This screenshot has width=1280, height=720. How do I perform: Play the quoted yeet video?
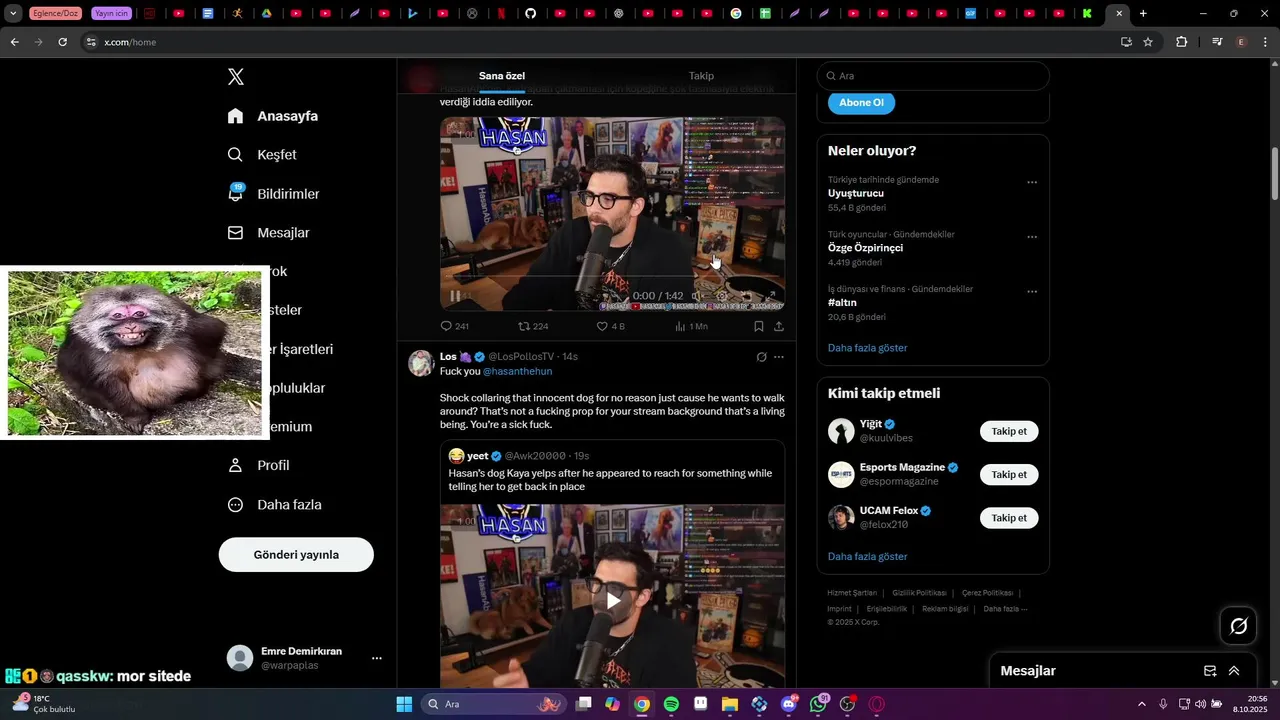click(x=613, y=600)
